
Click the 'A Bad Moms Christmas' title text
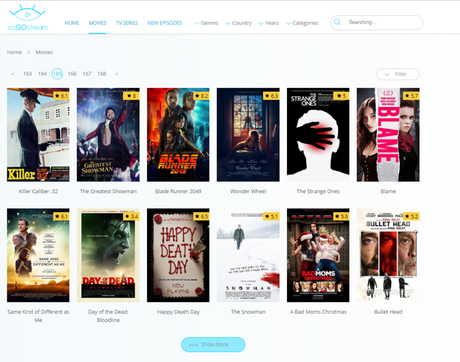[x=318, y=312]
